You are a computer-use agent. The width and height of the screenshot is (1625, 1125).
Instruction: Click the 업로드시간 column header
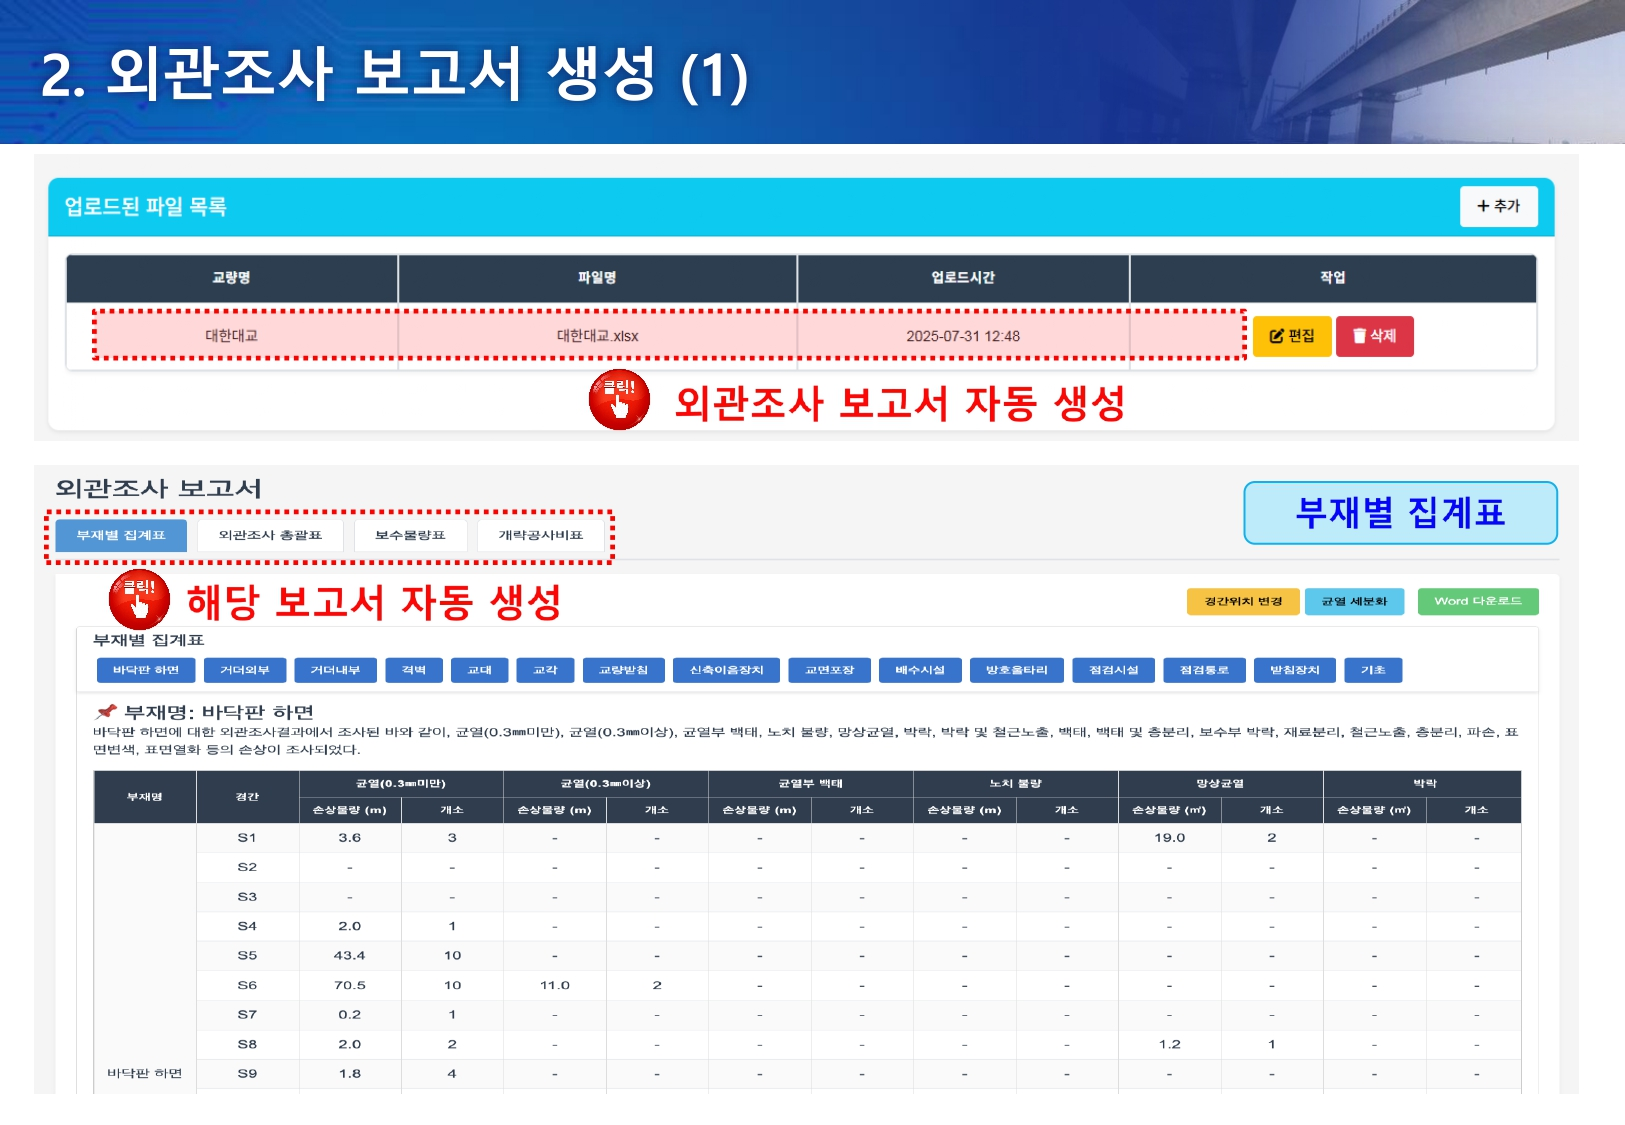pyautogui.click(x=962, y=278)
